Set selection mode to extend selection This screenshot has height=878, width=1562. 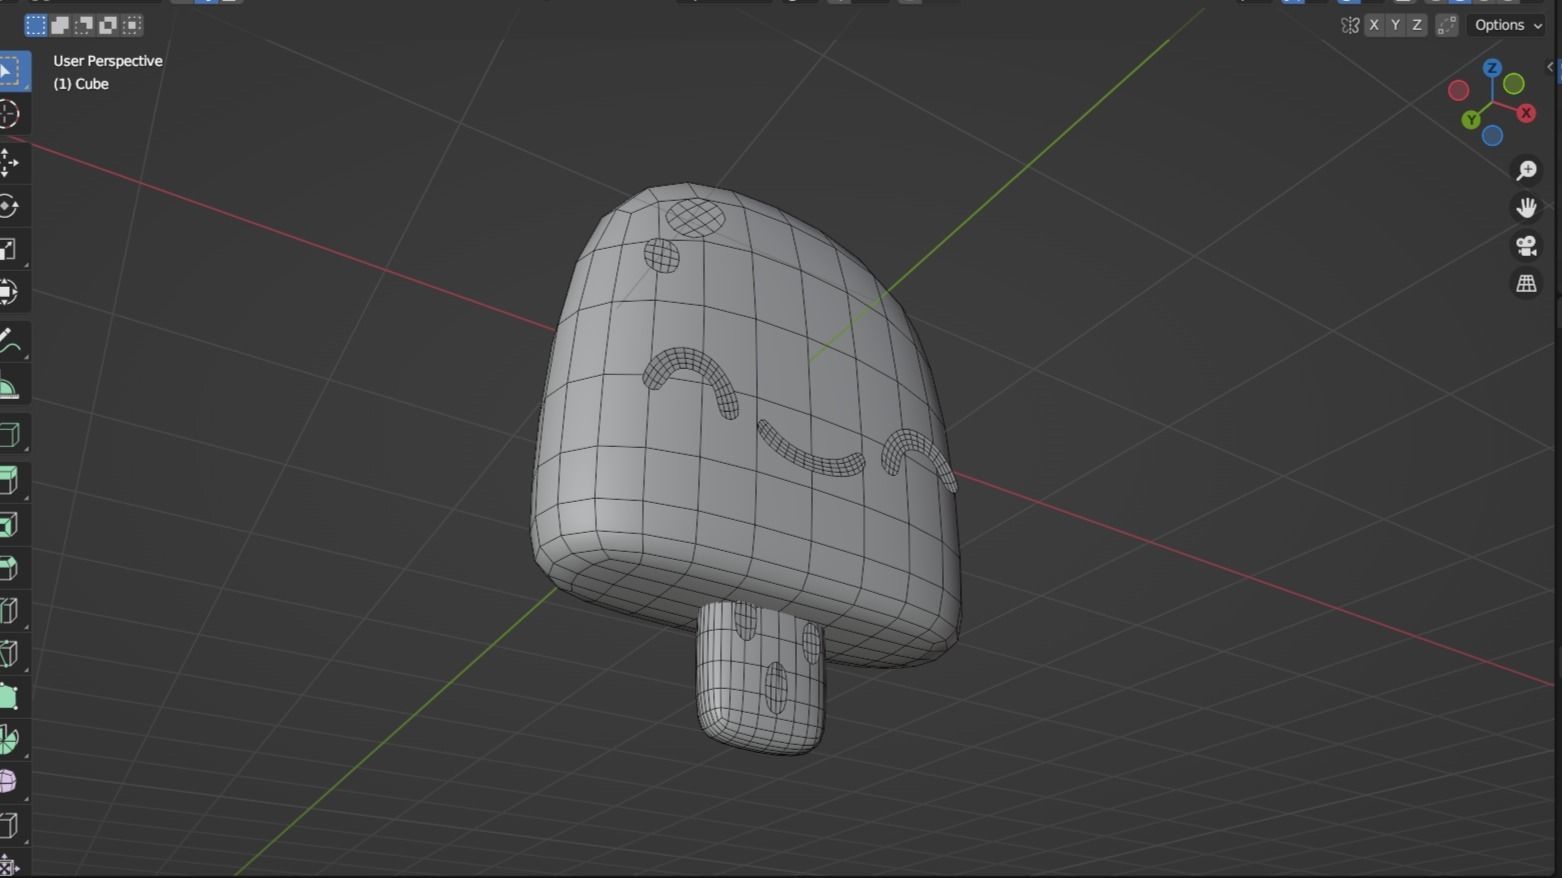pyautogui.click(x=60, y=25)
